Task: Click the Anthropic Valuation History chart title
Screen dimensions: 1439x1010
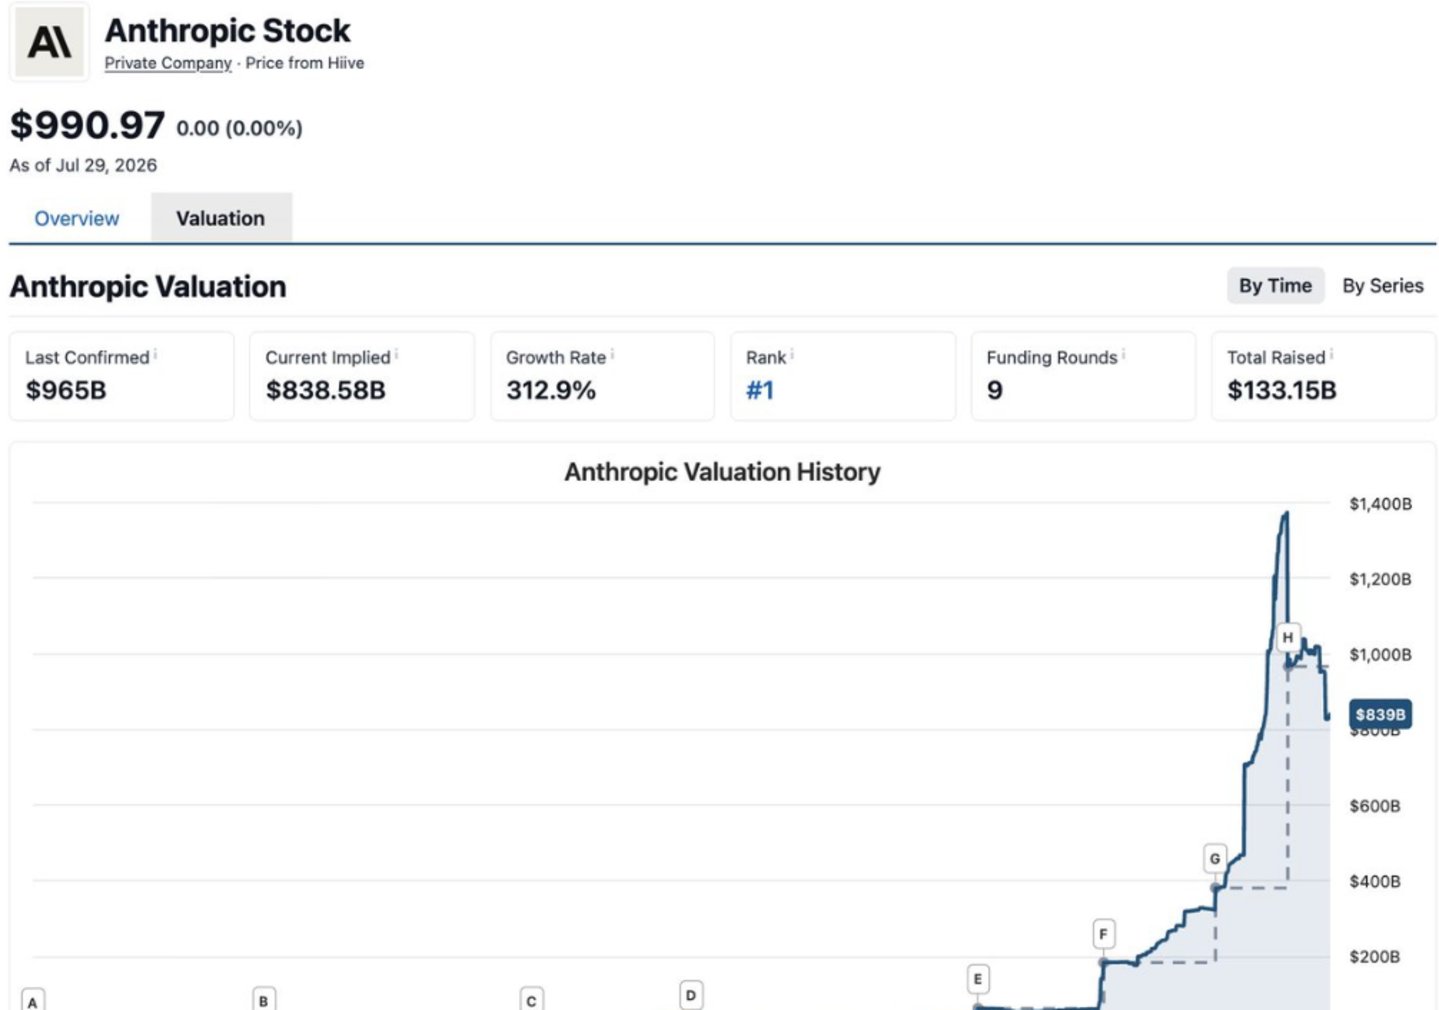Action: pyautogui.click(x=722, y=472)
